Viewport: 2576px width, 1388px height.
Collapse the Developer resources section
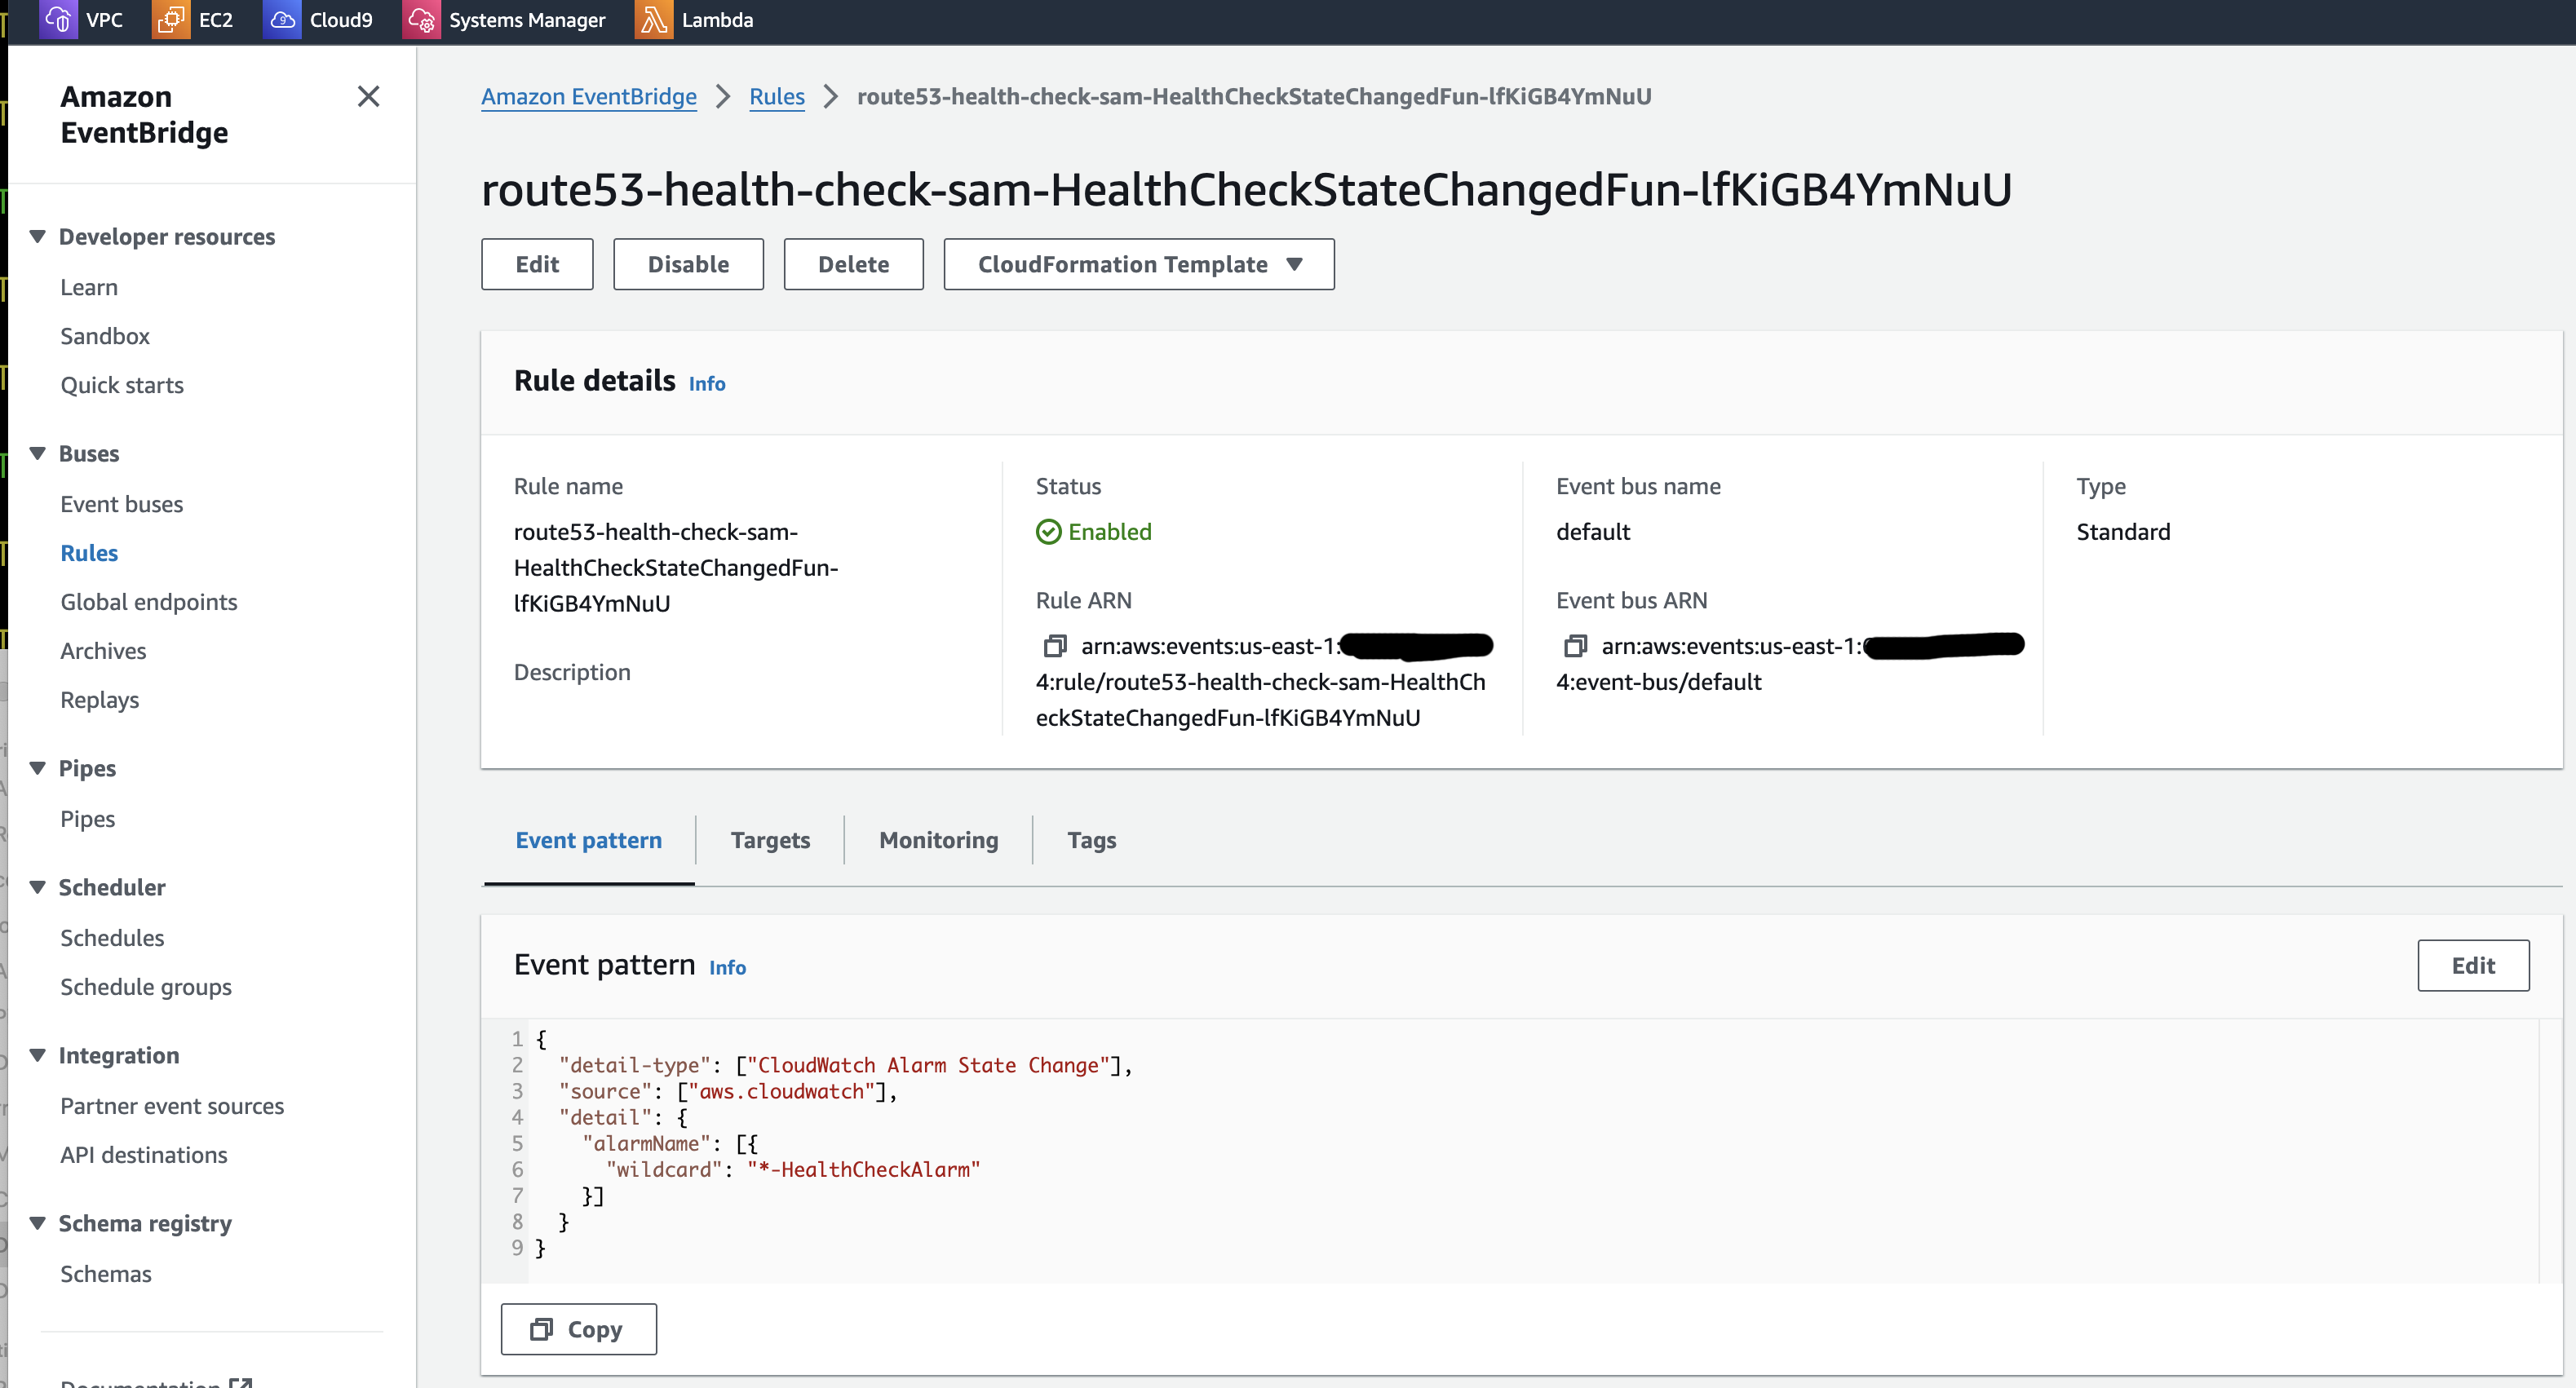pyautogui.click(x=38, y=237)
